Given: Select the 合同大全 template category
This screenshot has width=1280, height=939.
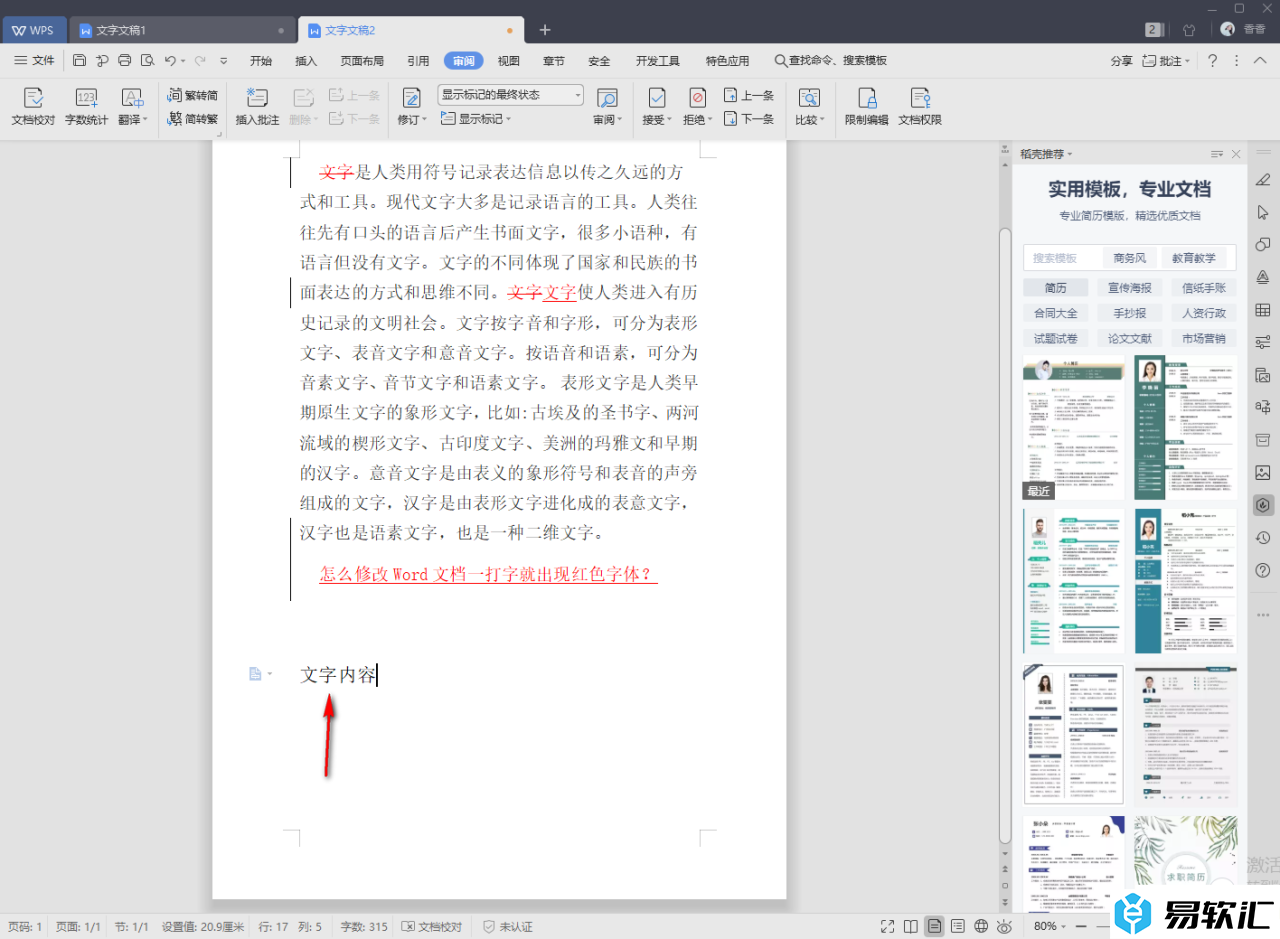Looking at the screenshot, I should point(1056,313).
